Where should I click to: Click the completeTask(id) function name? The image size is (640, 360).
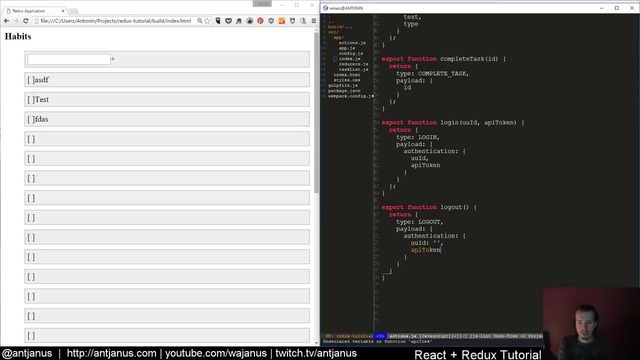(469, 59)
